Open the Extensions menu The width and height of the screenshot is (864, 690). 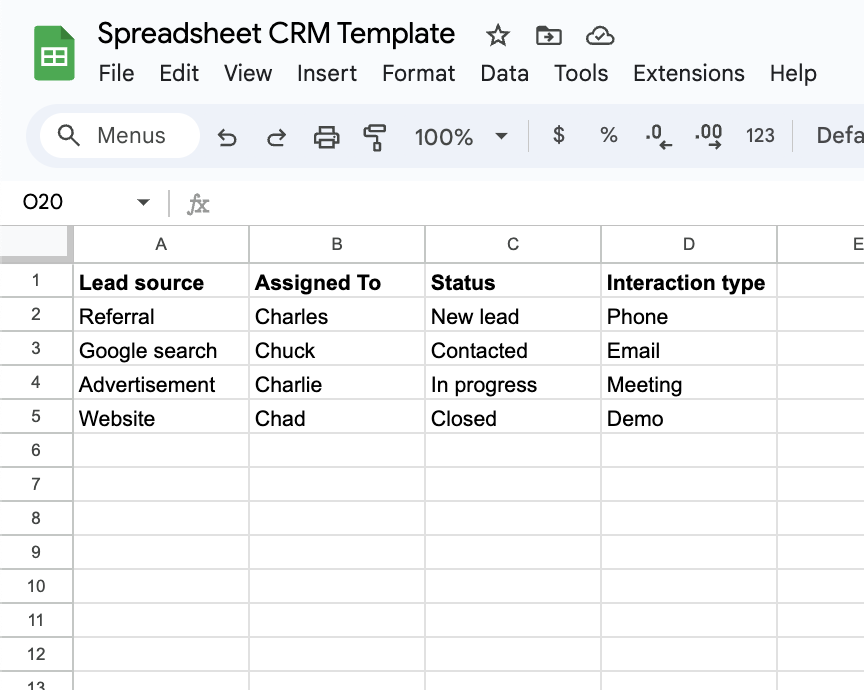tap(689, 73)
